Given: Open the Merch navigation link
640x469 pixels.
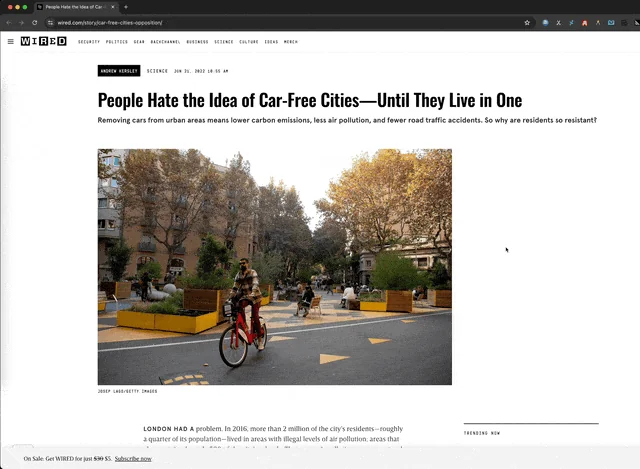Looking at the screenshot, I should click(x=291, y=42).
